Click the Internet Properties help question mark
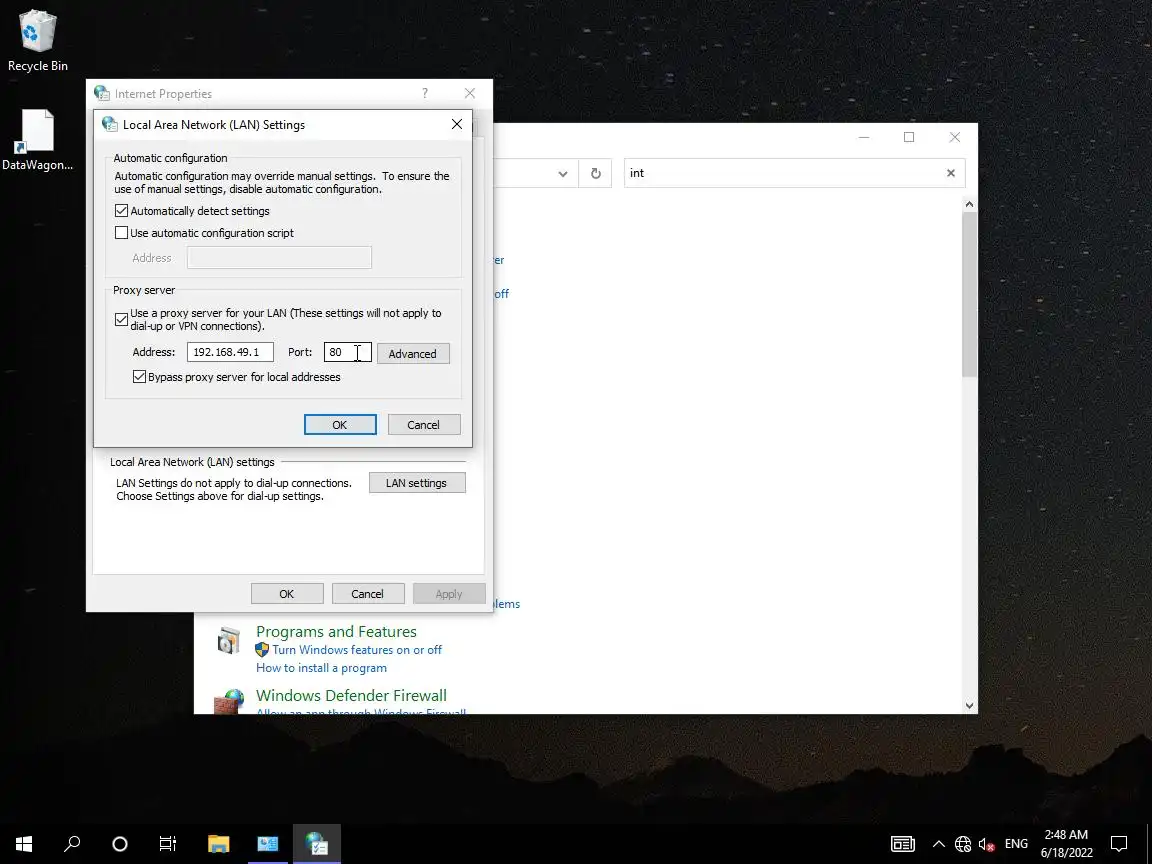The image size is (1152, 864). (x=425, y=93)
